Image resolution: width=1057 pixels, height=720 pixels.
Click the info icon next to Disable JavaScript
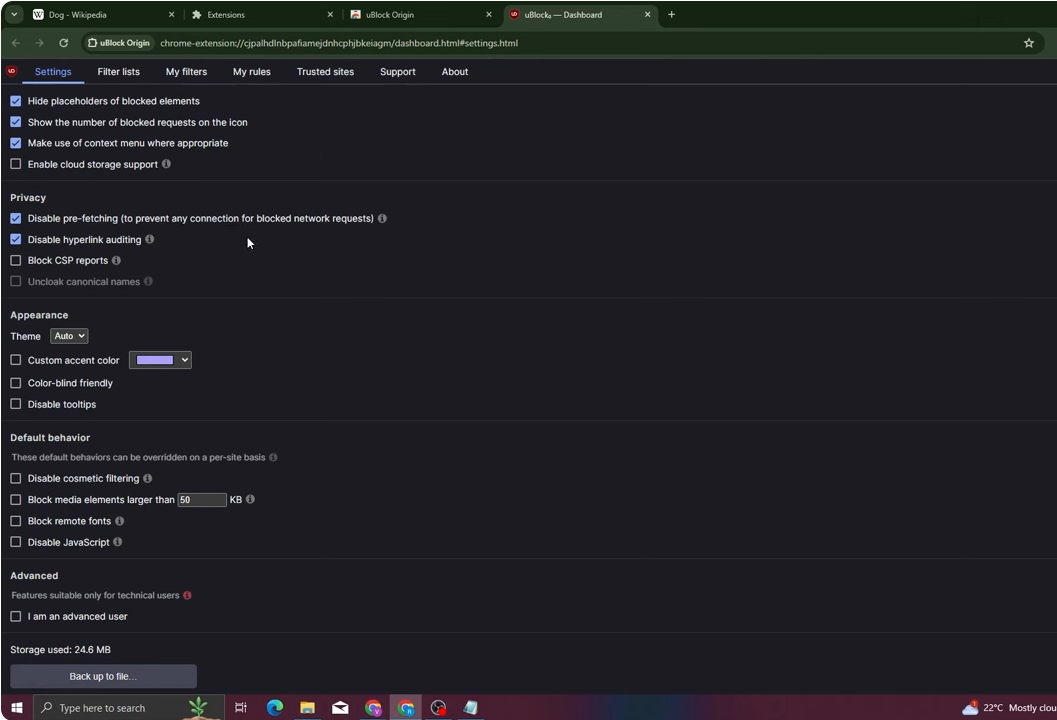click(x=117, y=541)
